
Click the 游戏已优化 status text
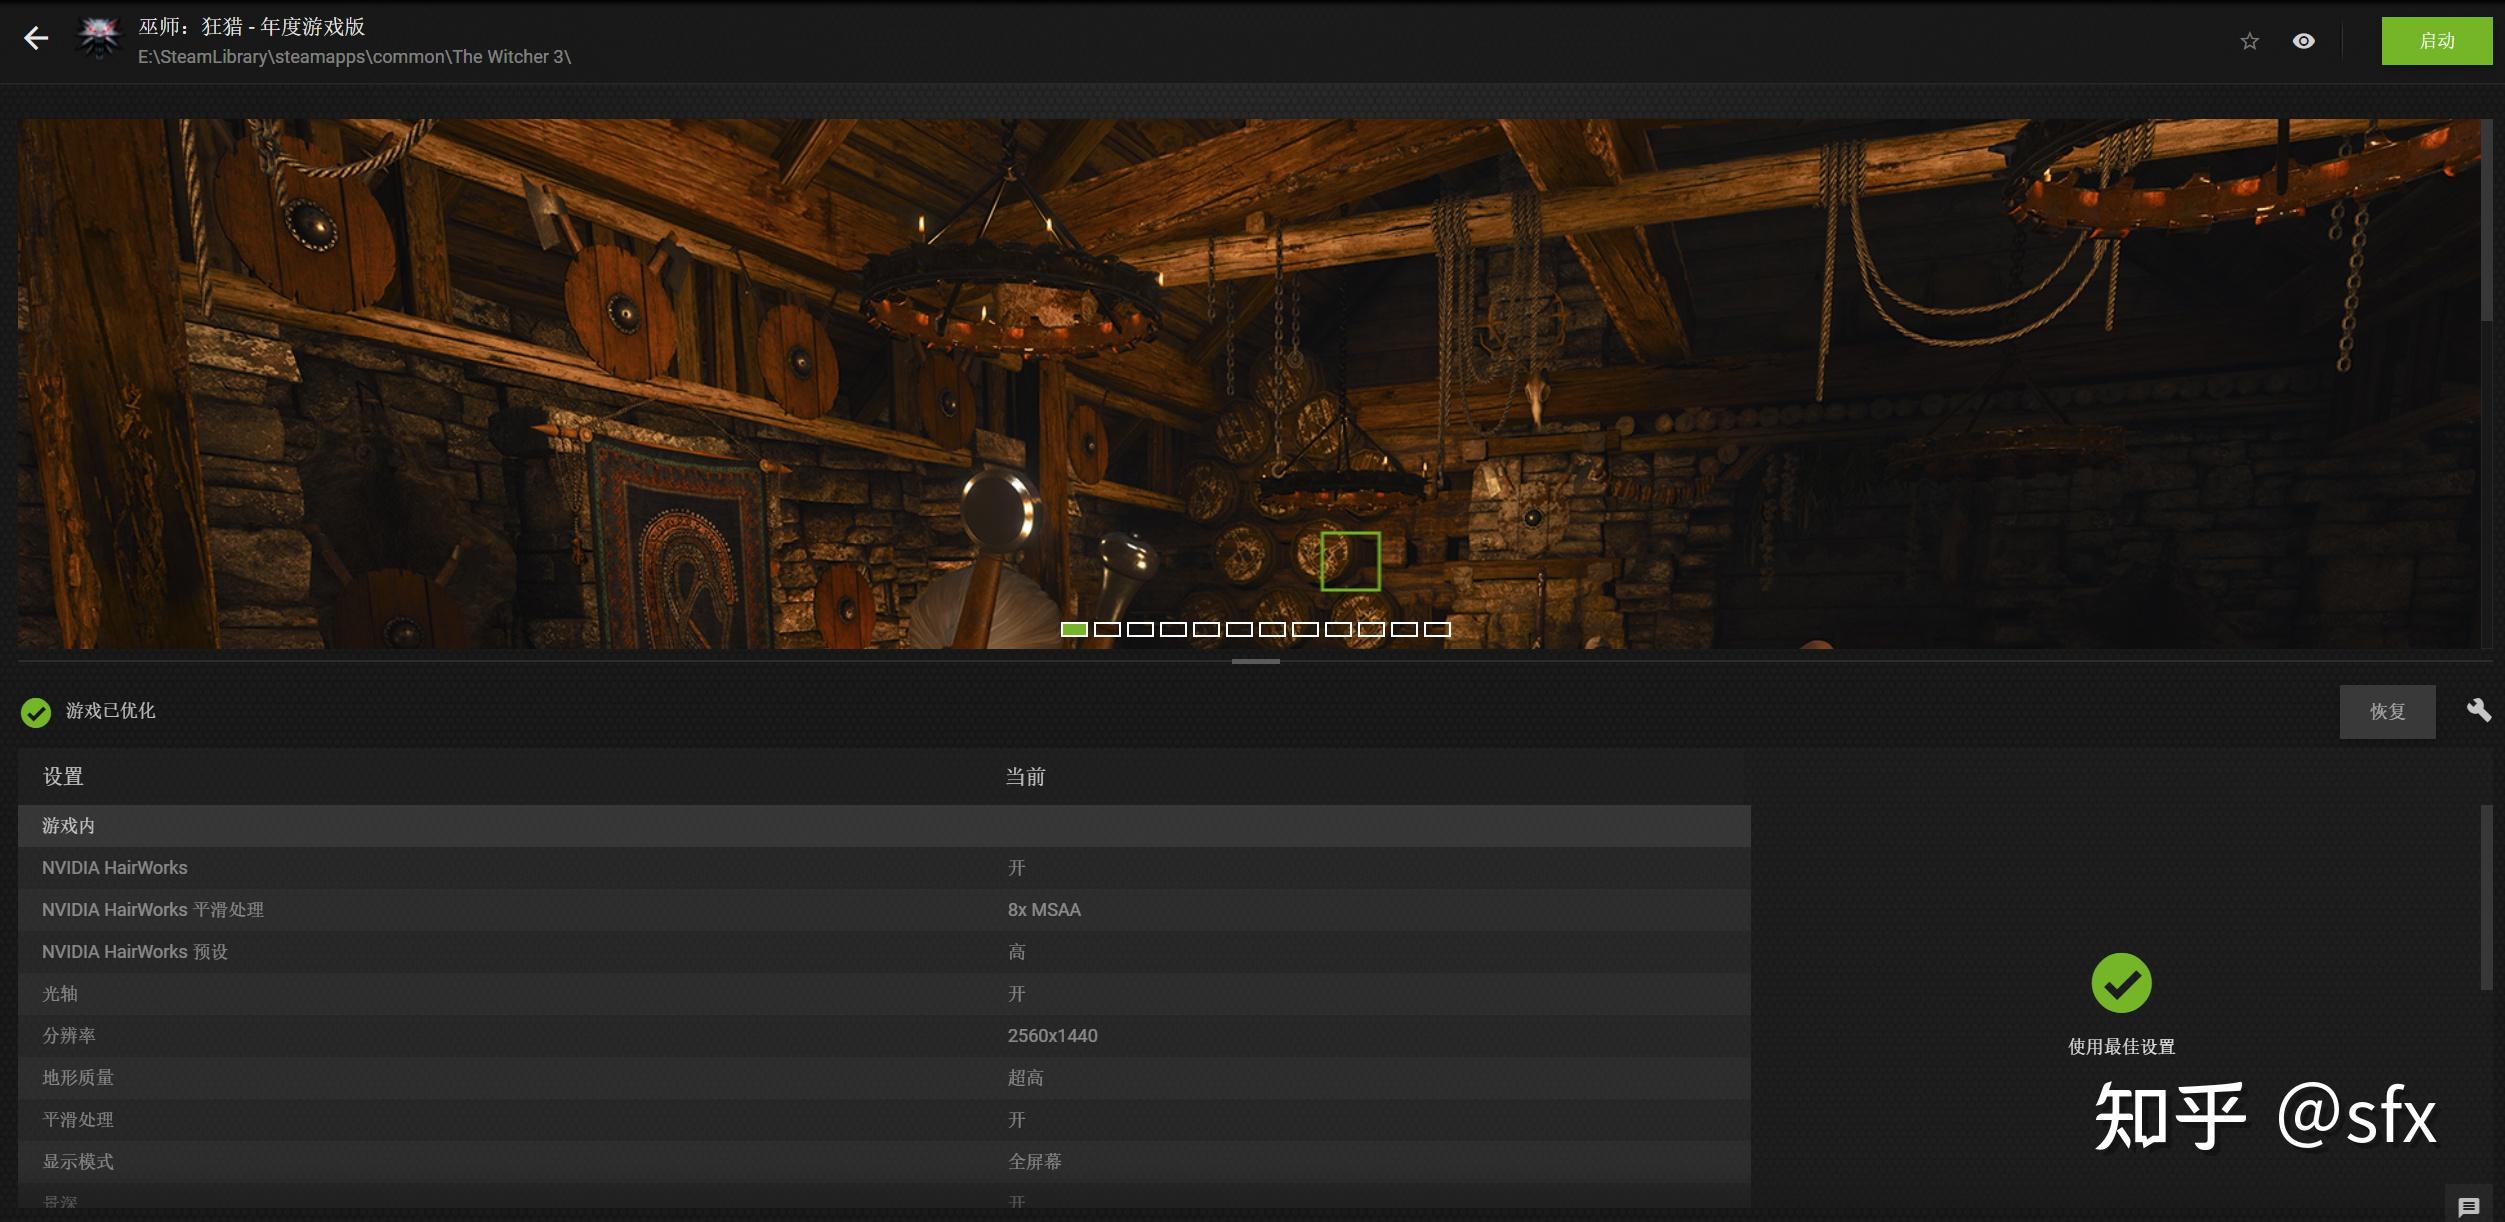coord(110,711)
